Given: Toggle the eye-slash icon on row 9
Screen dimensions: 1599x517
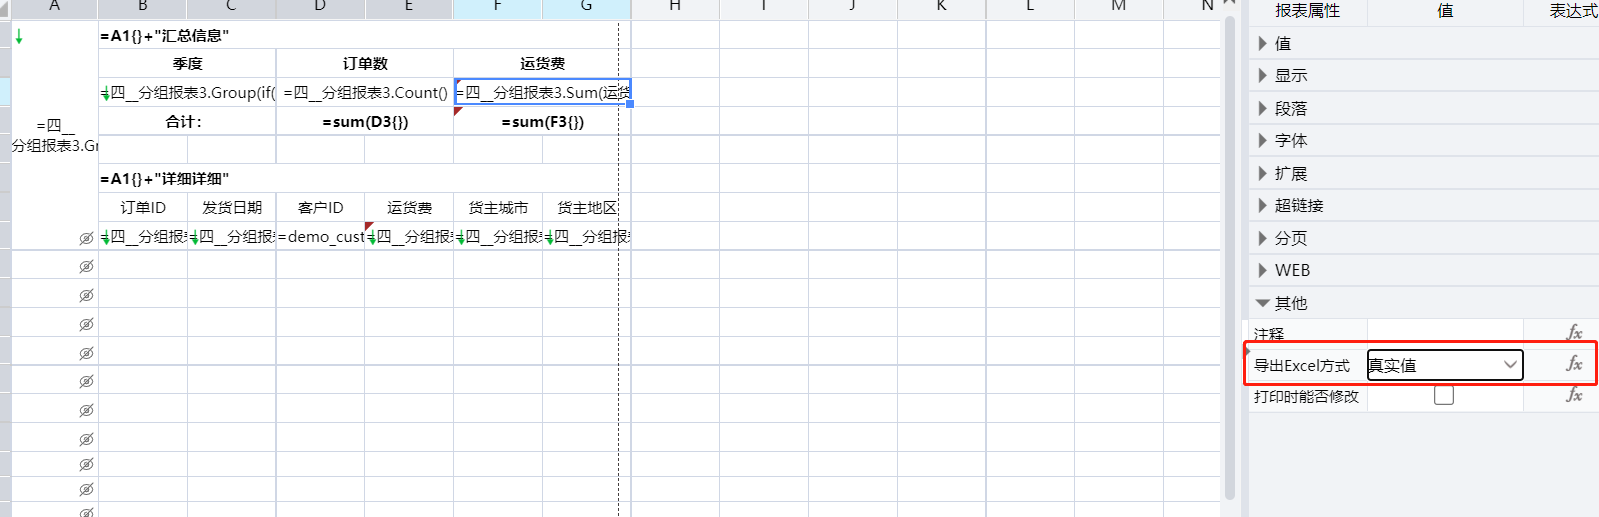Looking at the screenshot, I should (x=87, y=267).
